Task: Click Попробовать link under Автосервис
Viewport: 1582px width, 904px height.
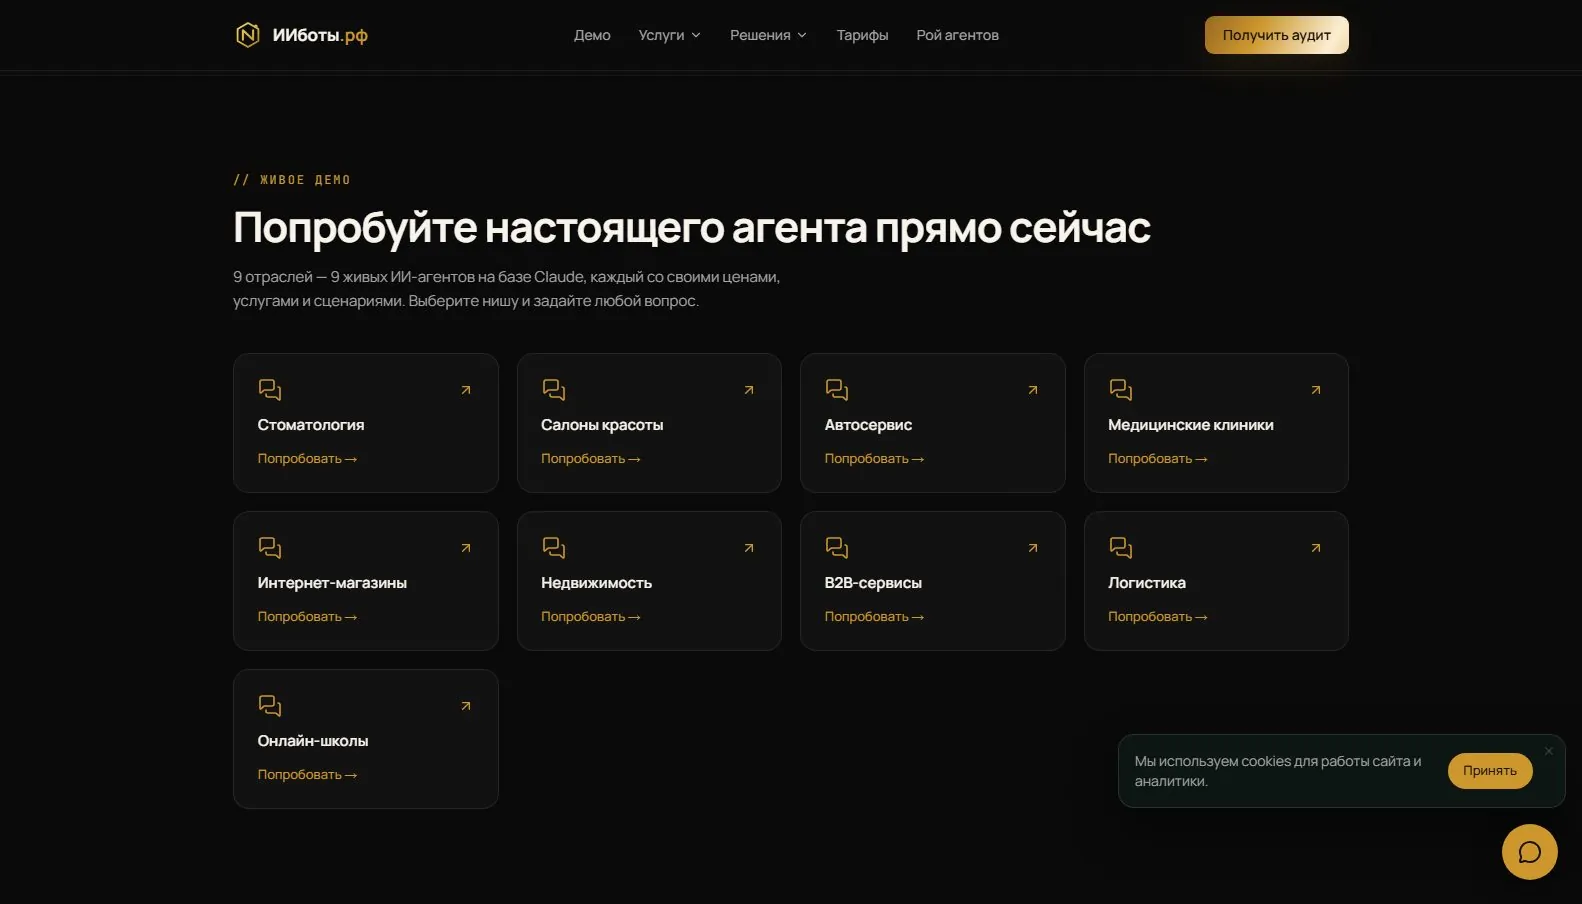Action: click(x=874, y=459)
